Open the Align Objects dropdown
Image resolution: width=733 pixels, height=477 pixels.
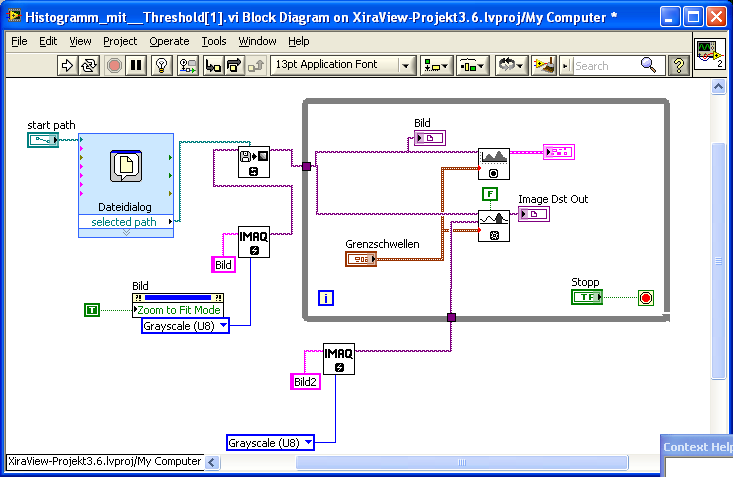click(x=436, y=65)
